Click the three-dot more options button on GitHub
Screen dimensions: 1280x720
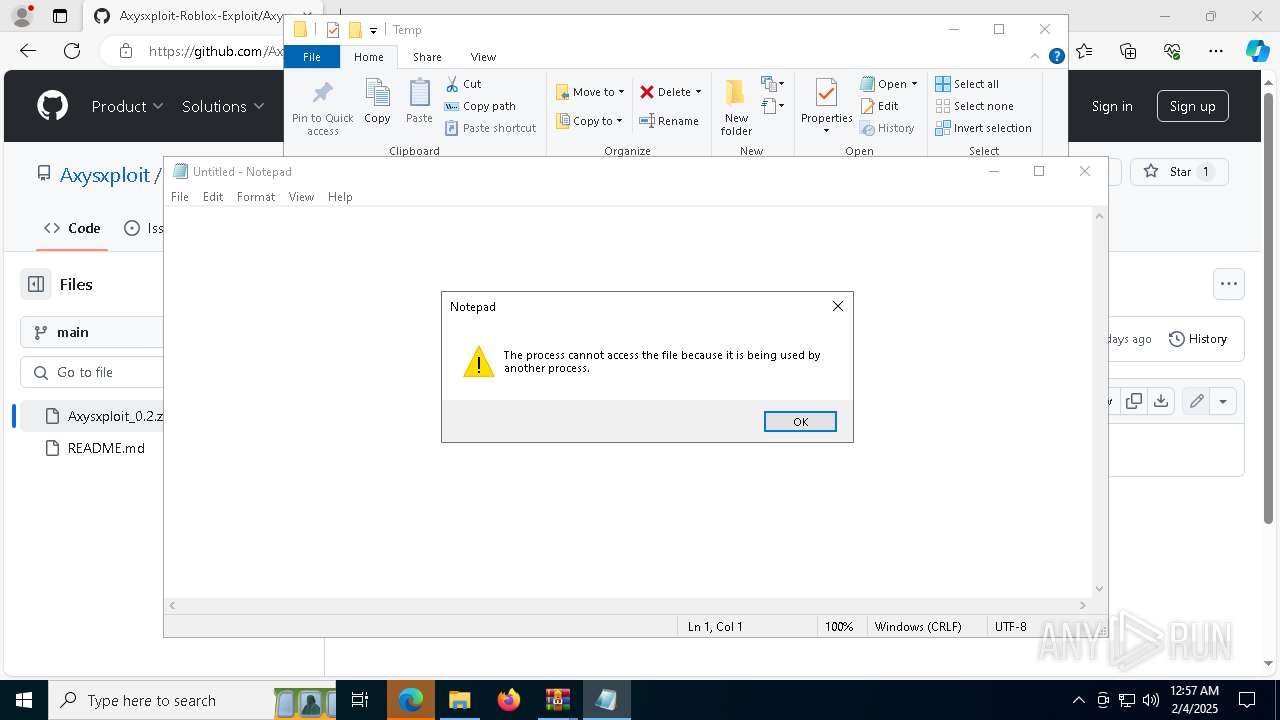1229,284
